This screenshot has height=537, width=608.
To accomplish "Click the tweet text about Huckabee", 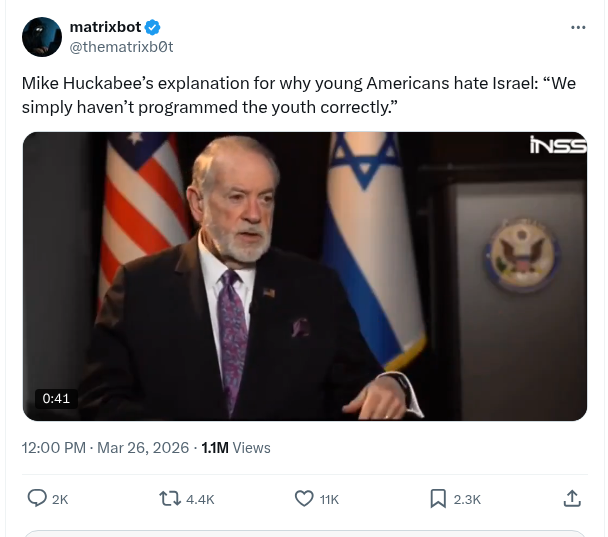I will 298,94.
